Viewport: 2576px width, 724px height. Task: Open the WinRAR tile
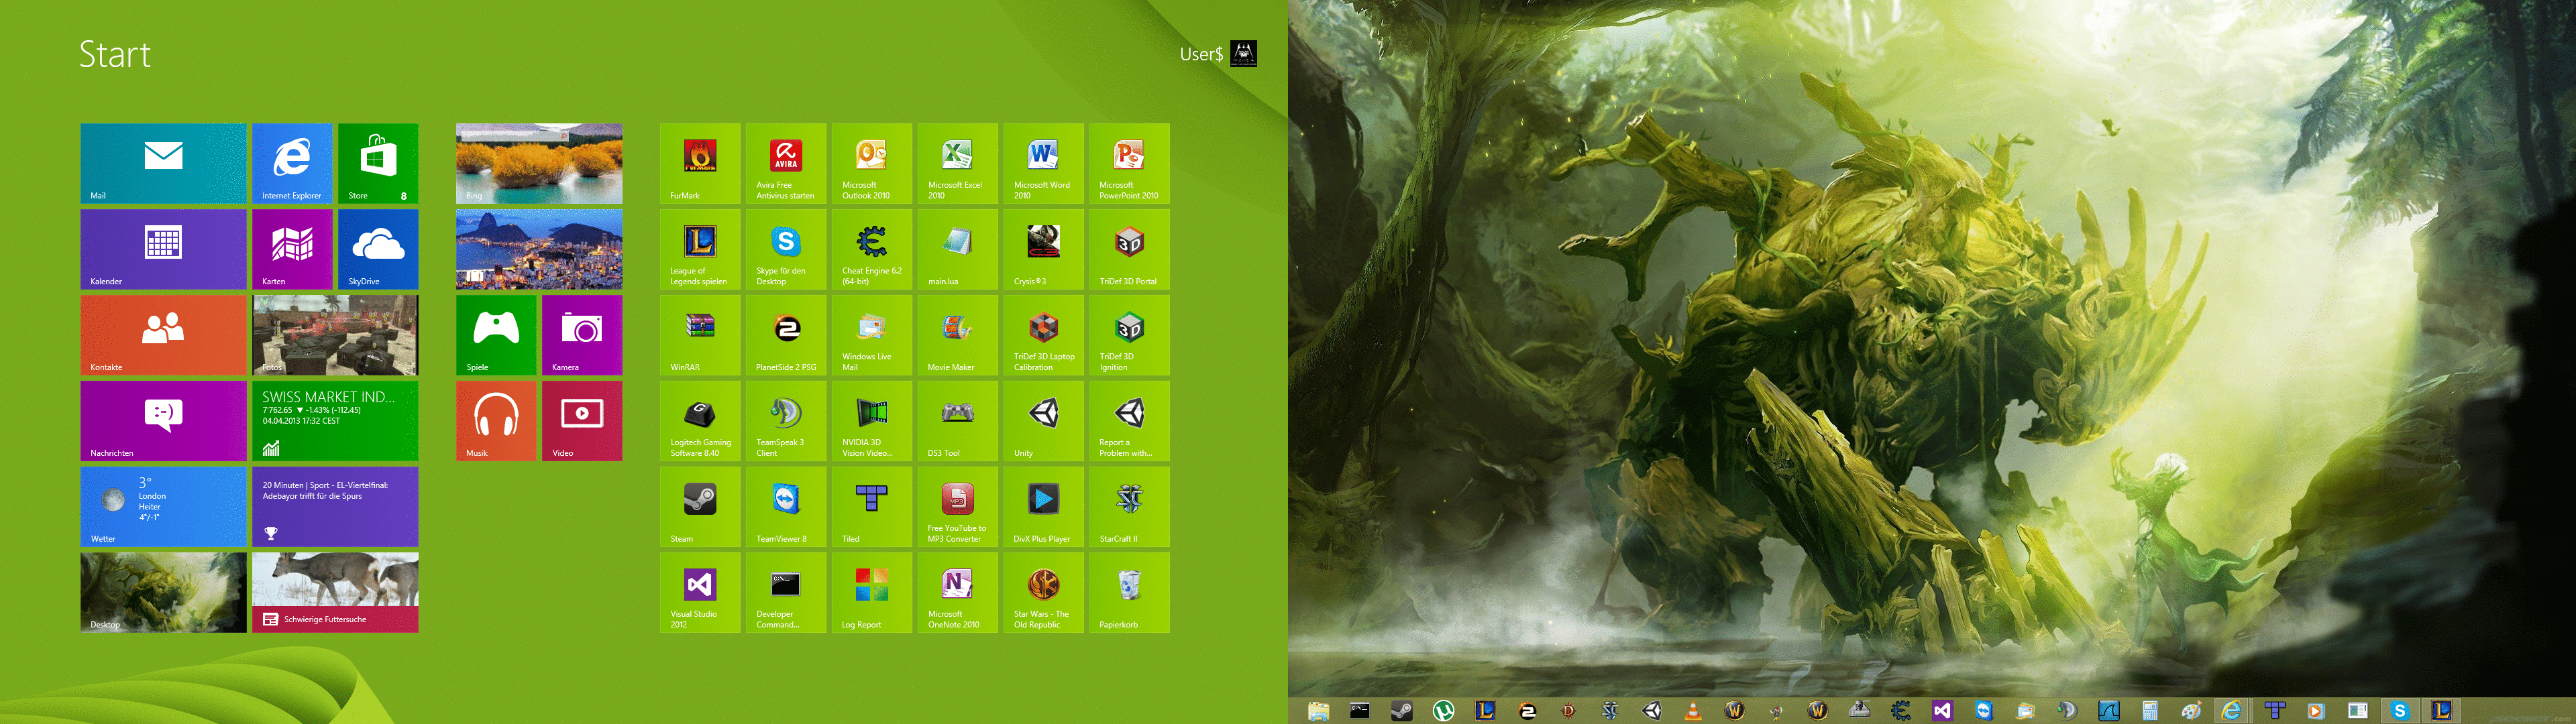click(x=700, y=335)
